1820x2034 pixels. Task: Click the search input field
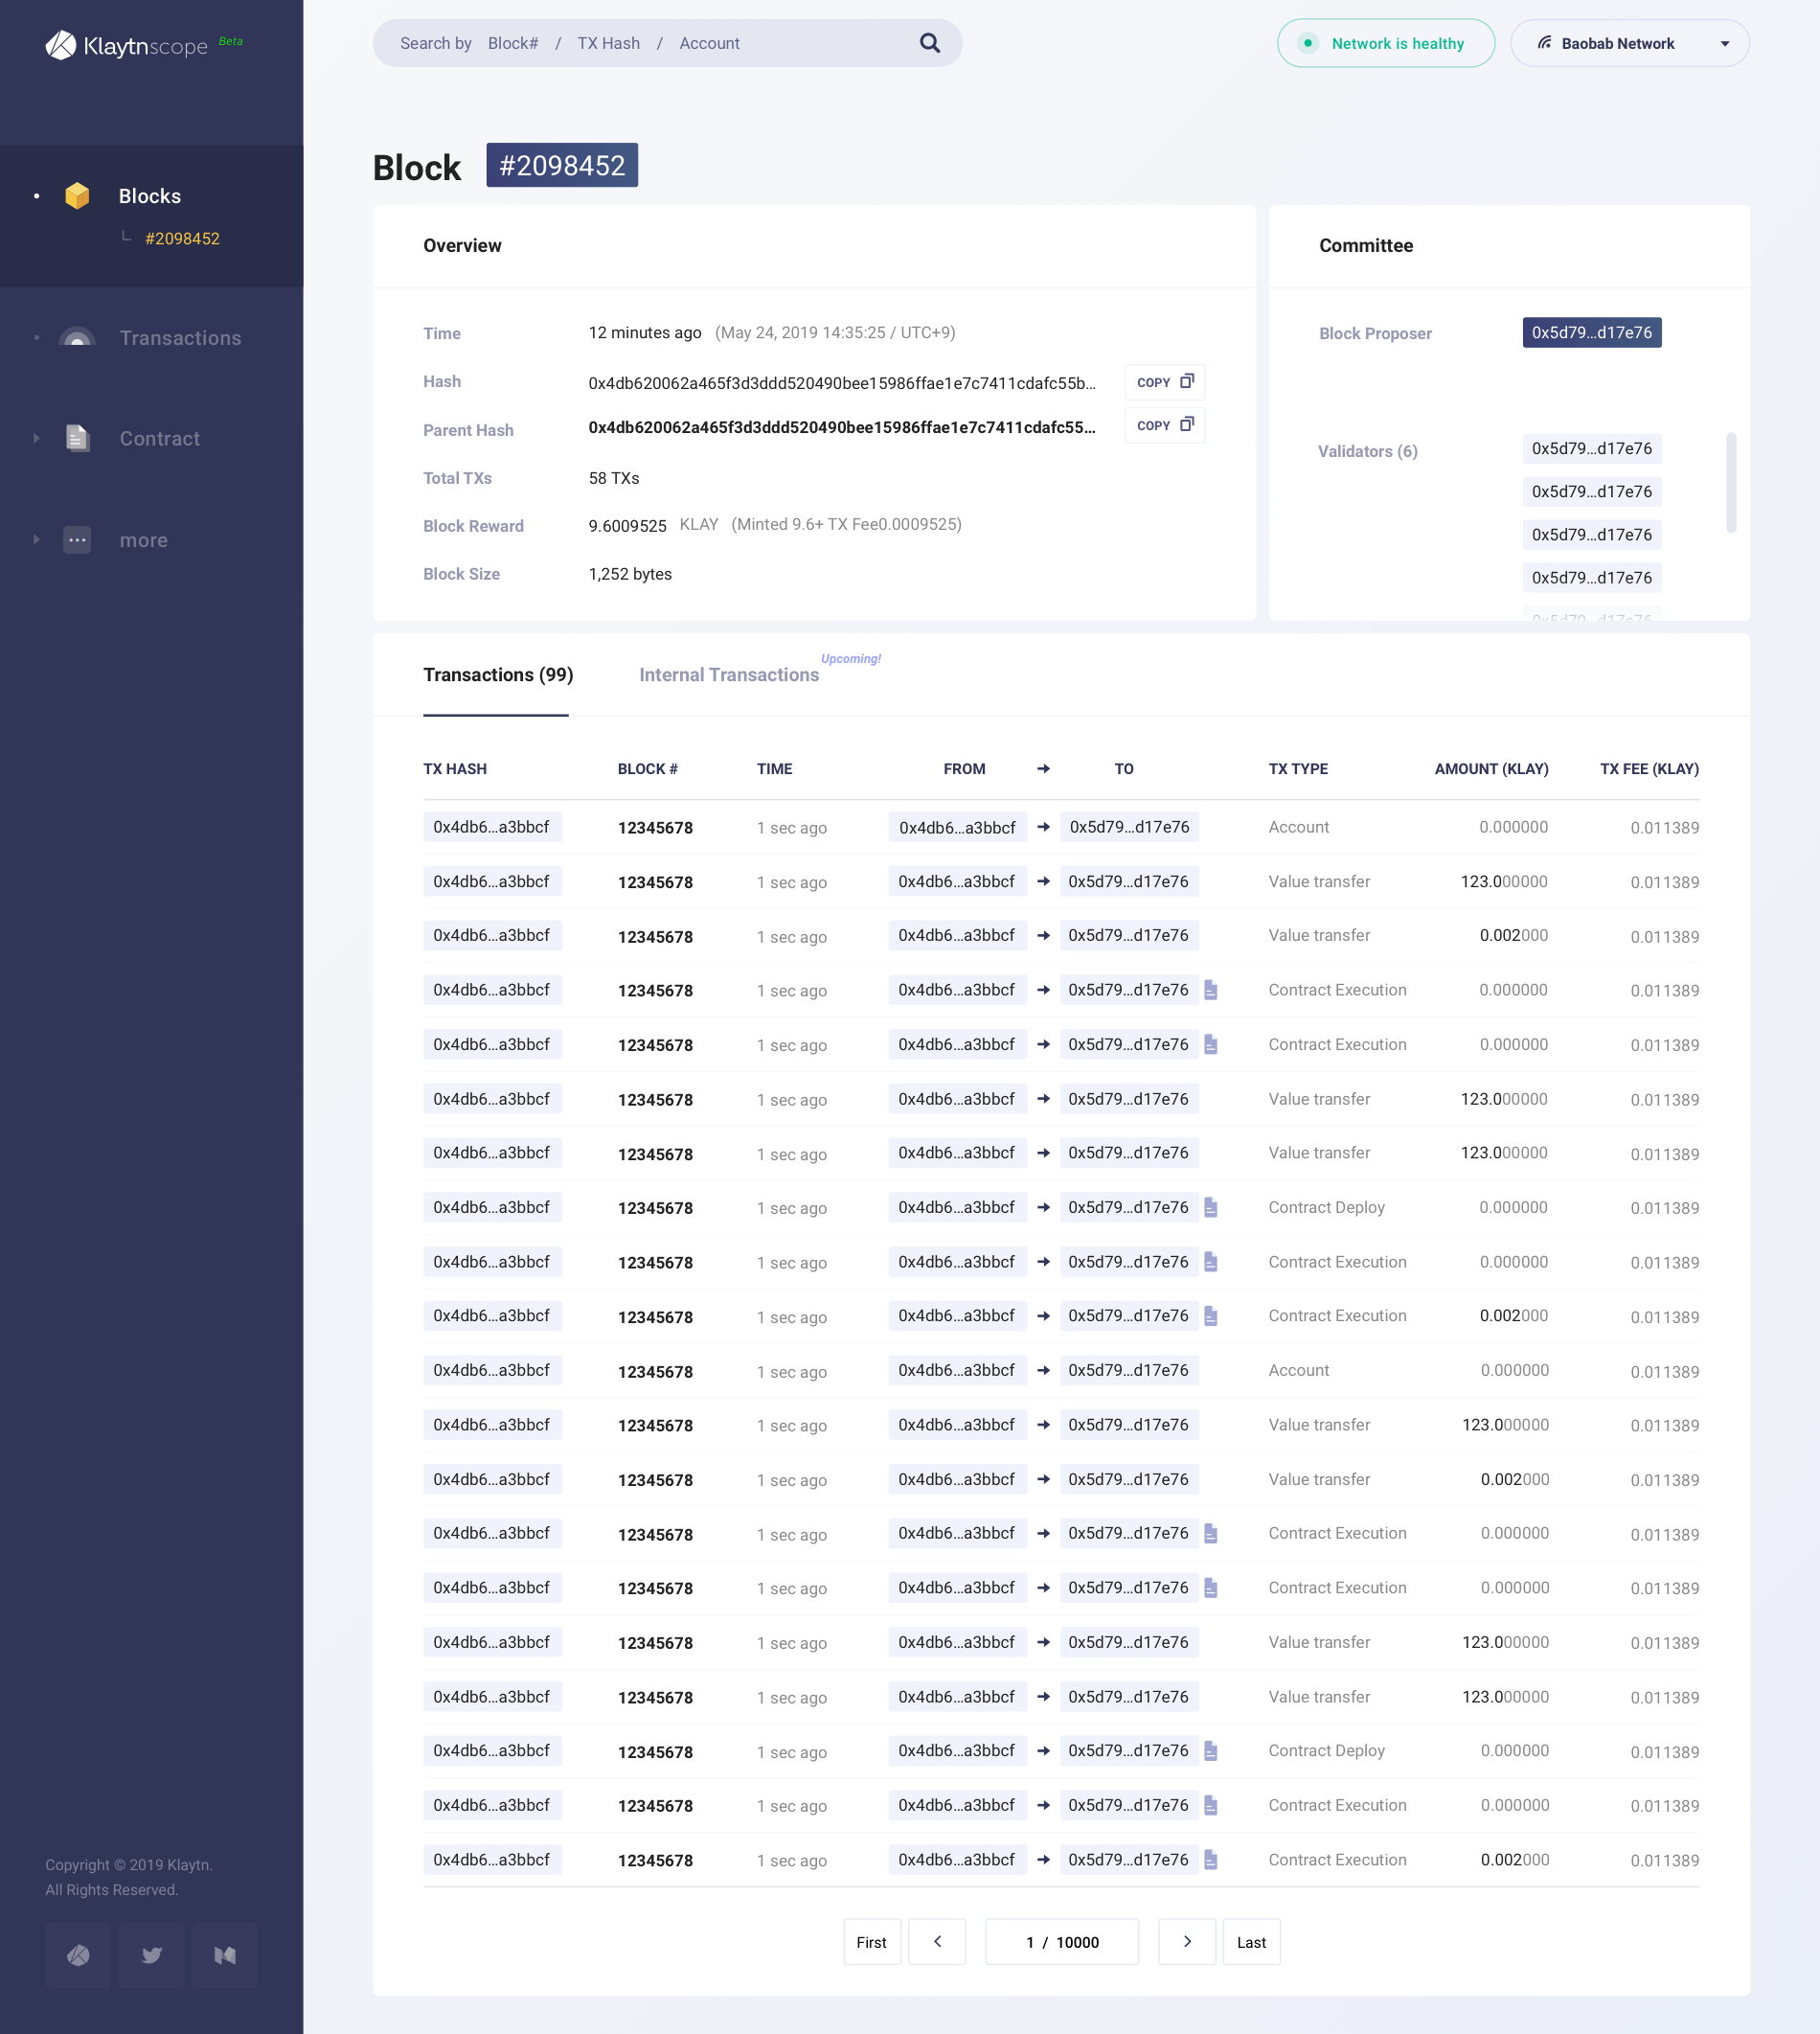pyautogui.click(x=650, y=43)
